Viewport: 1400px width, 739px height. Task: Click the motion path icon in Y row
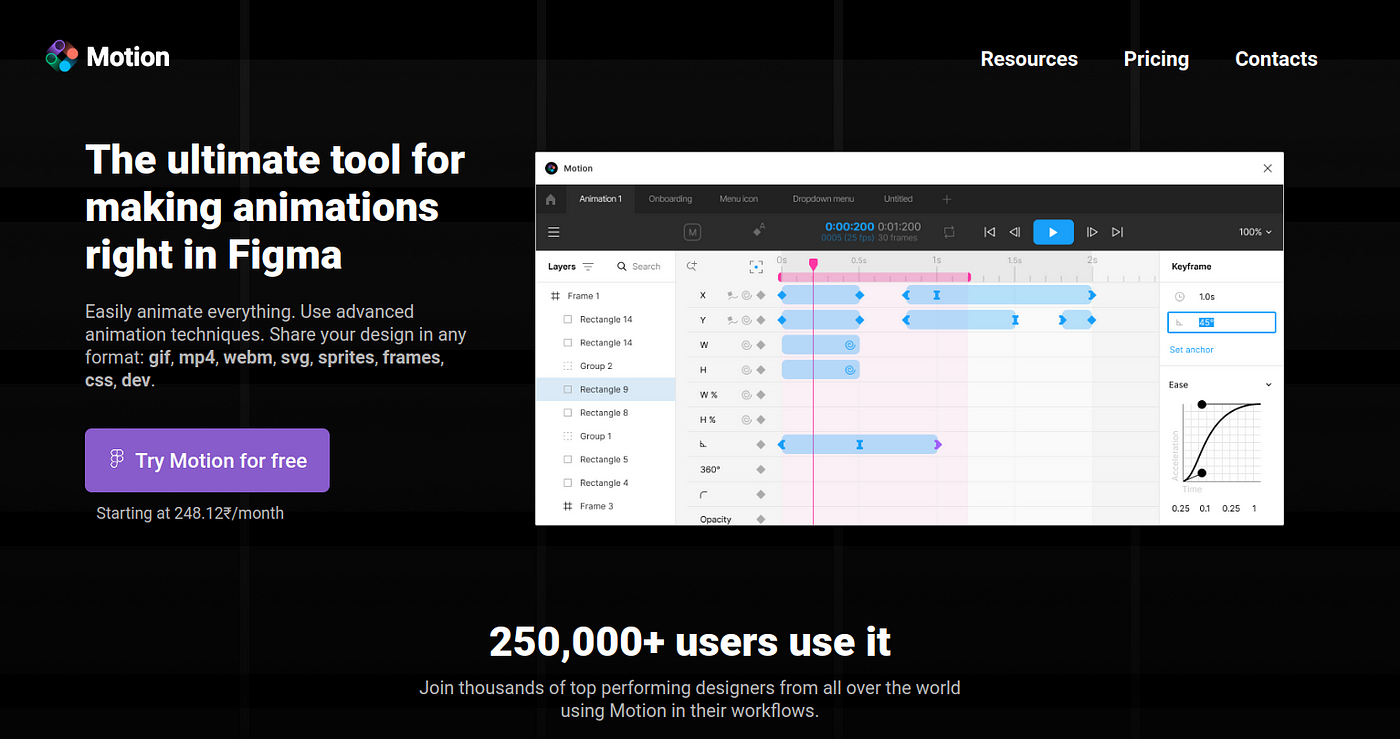(732, 320)
